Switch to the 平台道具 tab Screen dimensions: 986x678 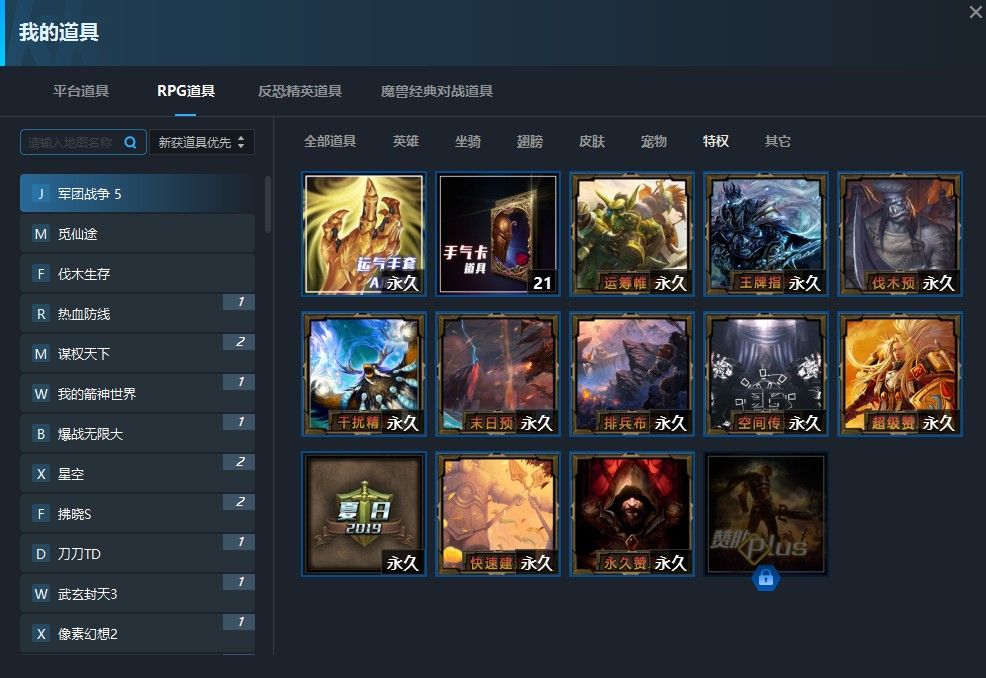(81, 91)
